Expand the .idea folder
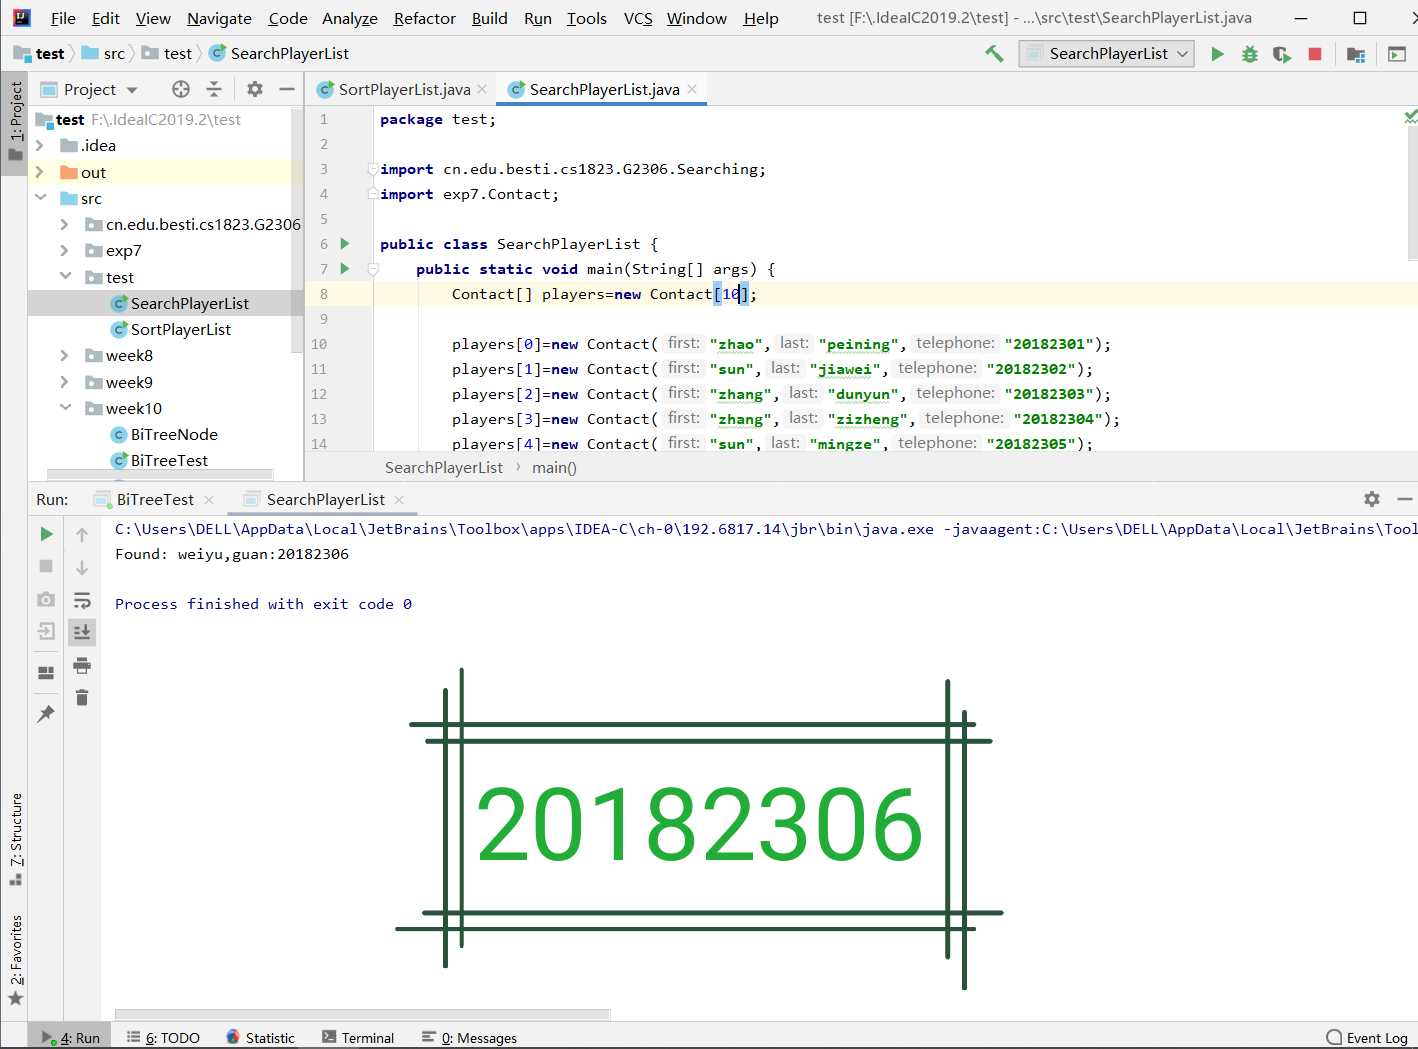Screen dimensions: 1418x1049 pyautogui.click(x=40, y=146)
